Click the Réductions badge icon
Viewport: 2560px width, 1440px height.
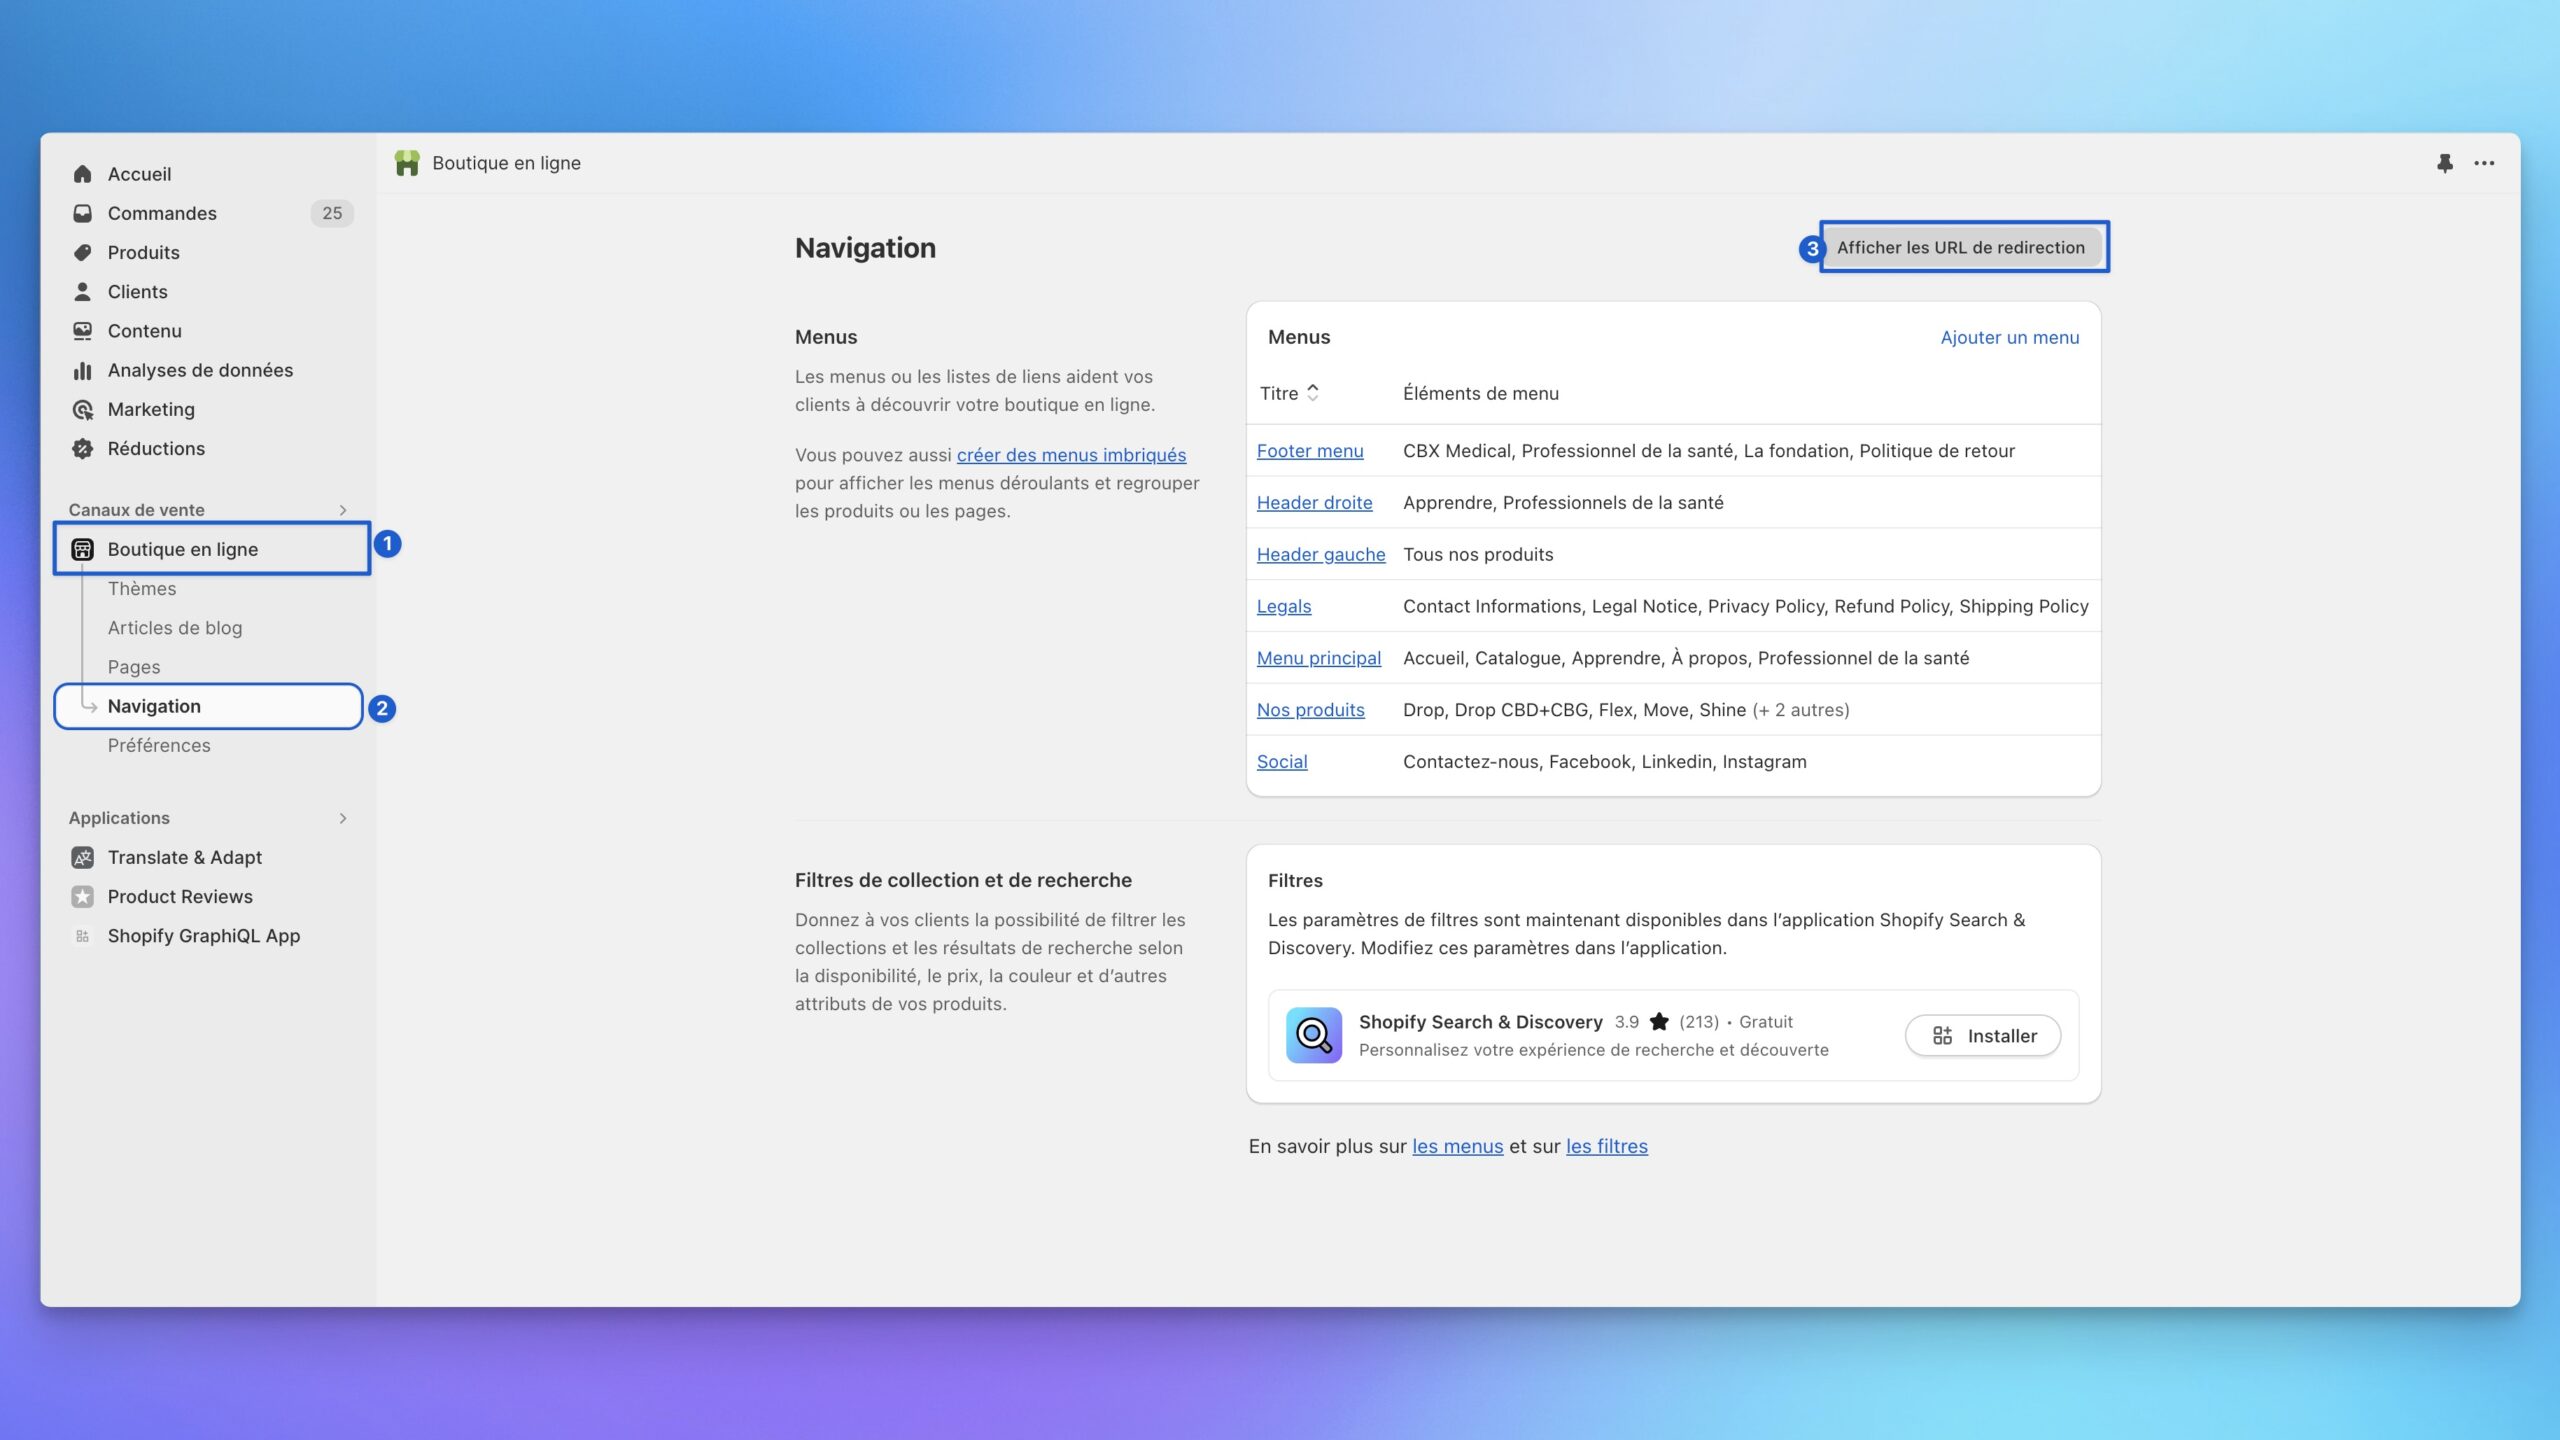pyautogui.click(x=82, y=449)
